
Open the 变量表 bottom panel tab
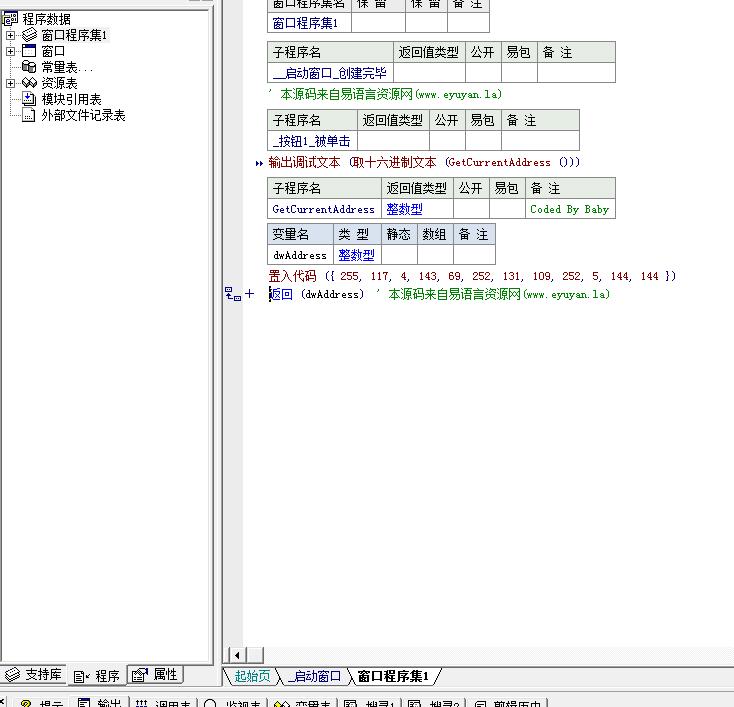[302, 702]
